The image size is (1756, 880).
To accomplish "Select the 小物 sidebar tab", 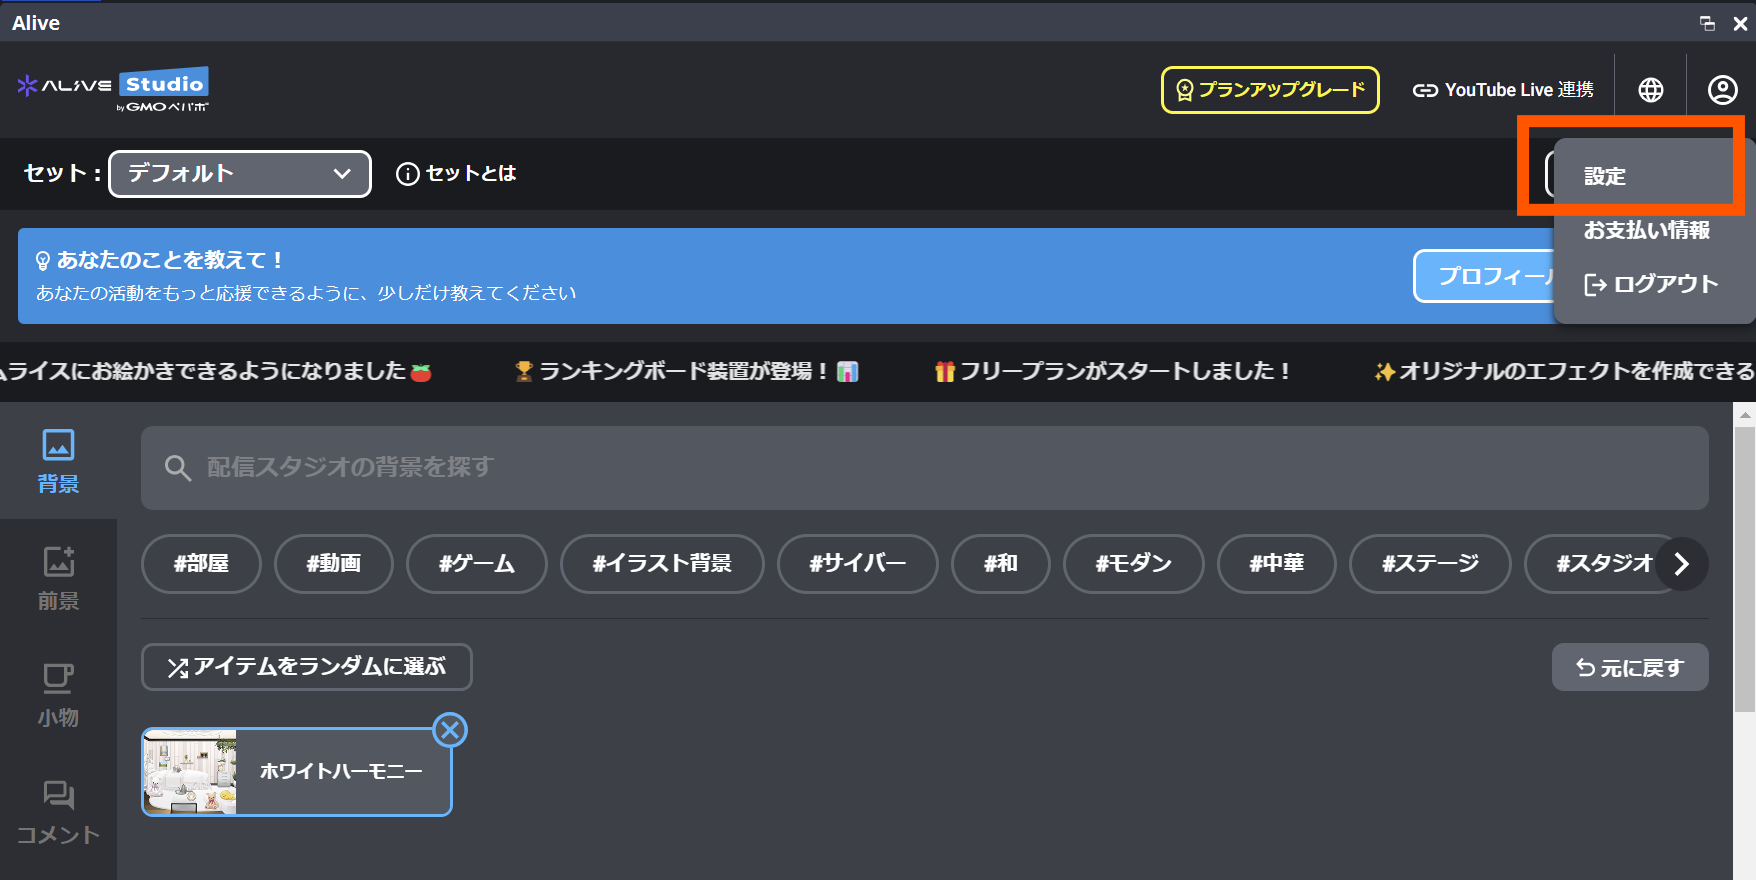I will tap(58, 695).
